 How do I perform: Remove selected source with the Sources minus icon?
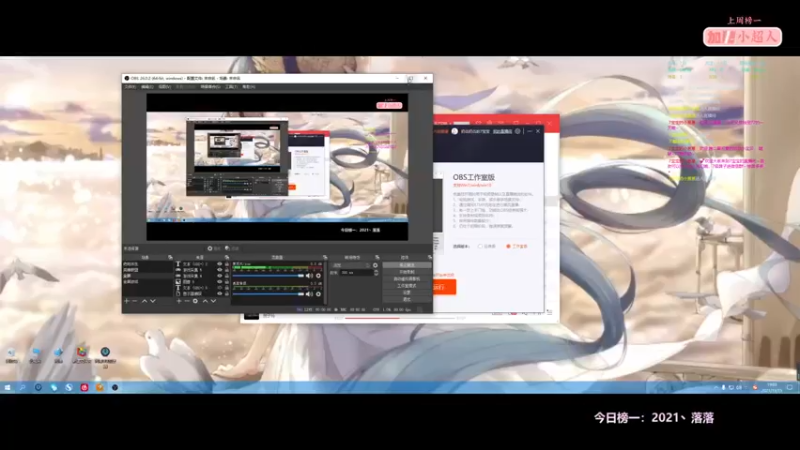click(187, 301)
